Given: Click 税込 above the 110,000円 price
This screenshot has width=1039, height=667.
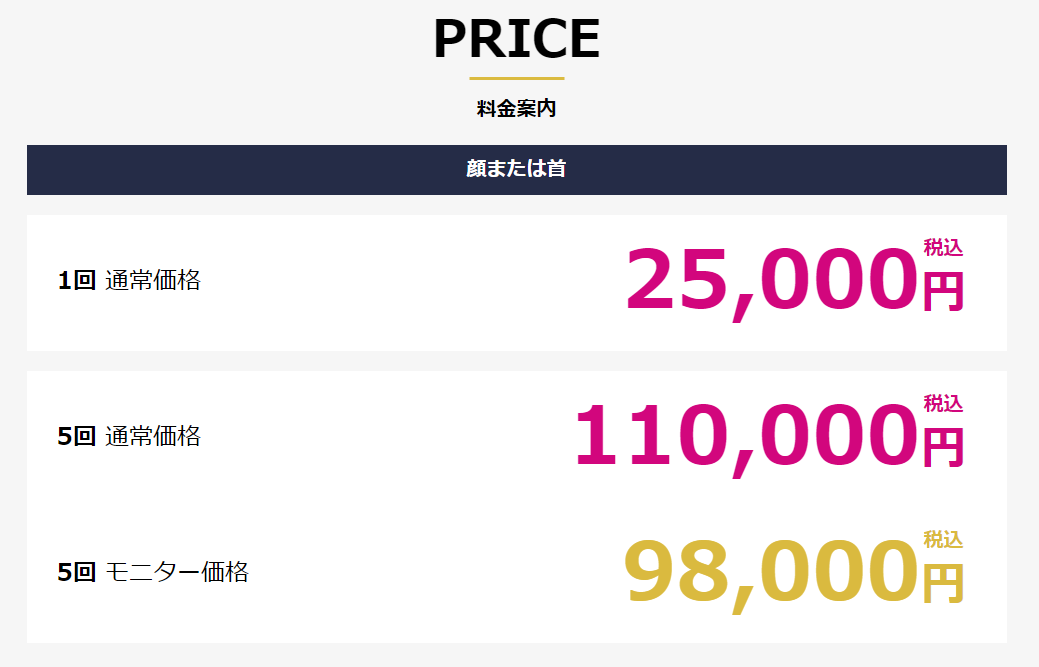Looking at the screenshot, I should pos(944,403).
